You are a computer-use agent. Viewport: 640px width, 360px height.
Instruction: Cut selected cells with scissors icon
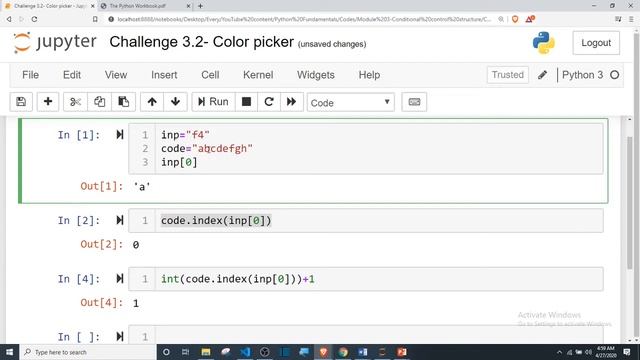[75, 102]
